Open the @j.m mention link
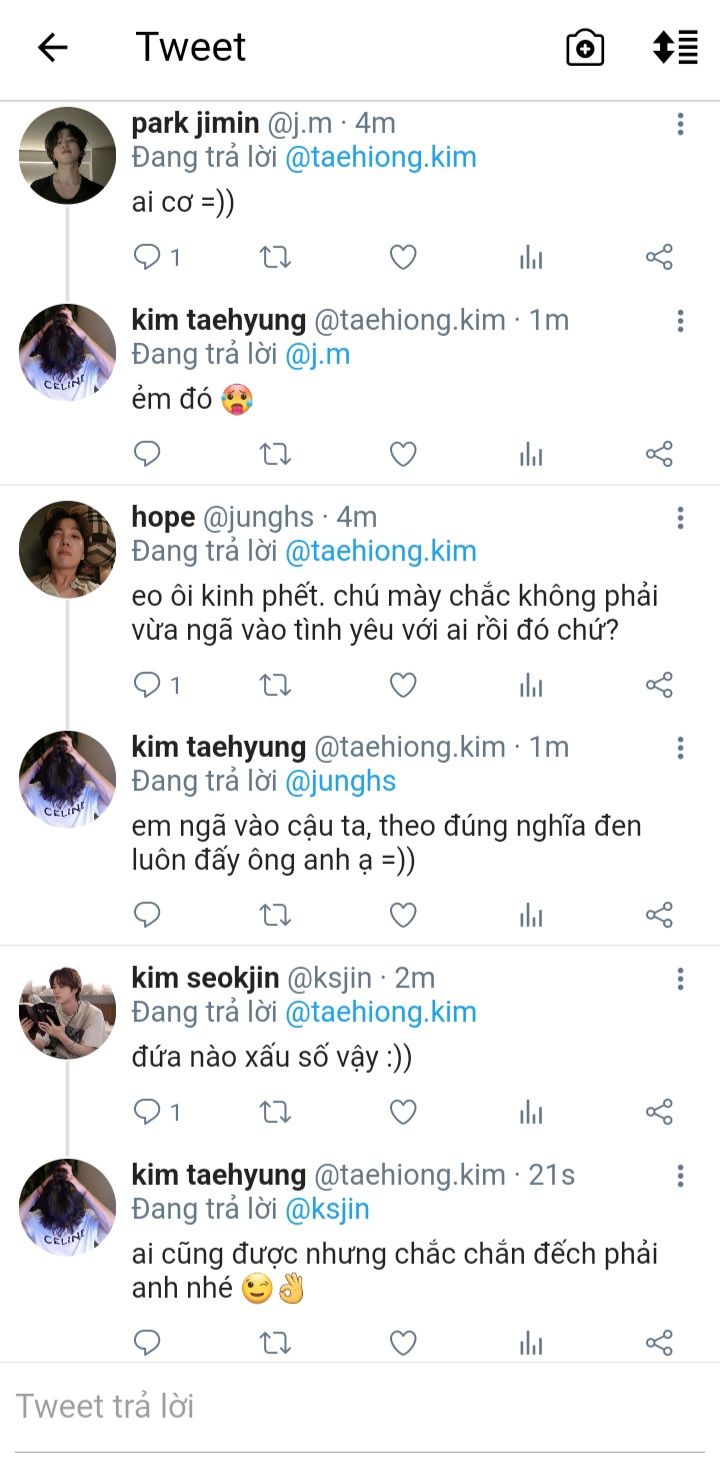 [x=318, y=354]
